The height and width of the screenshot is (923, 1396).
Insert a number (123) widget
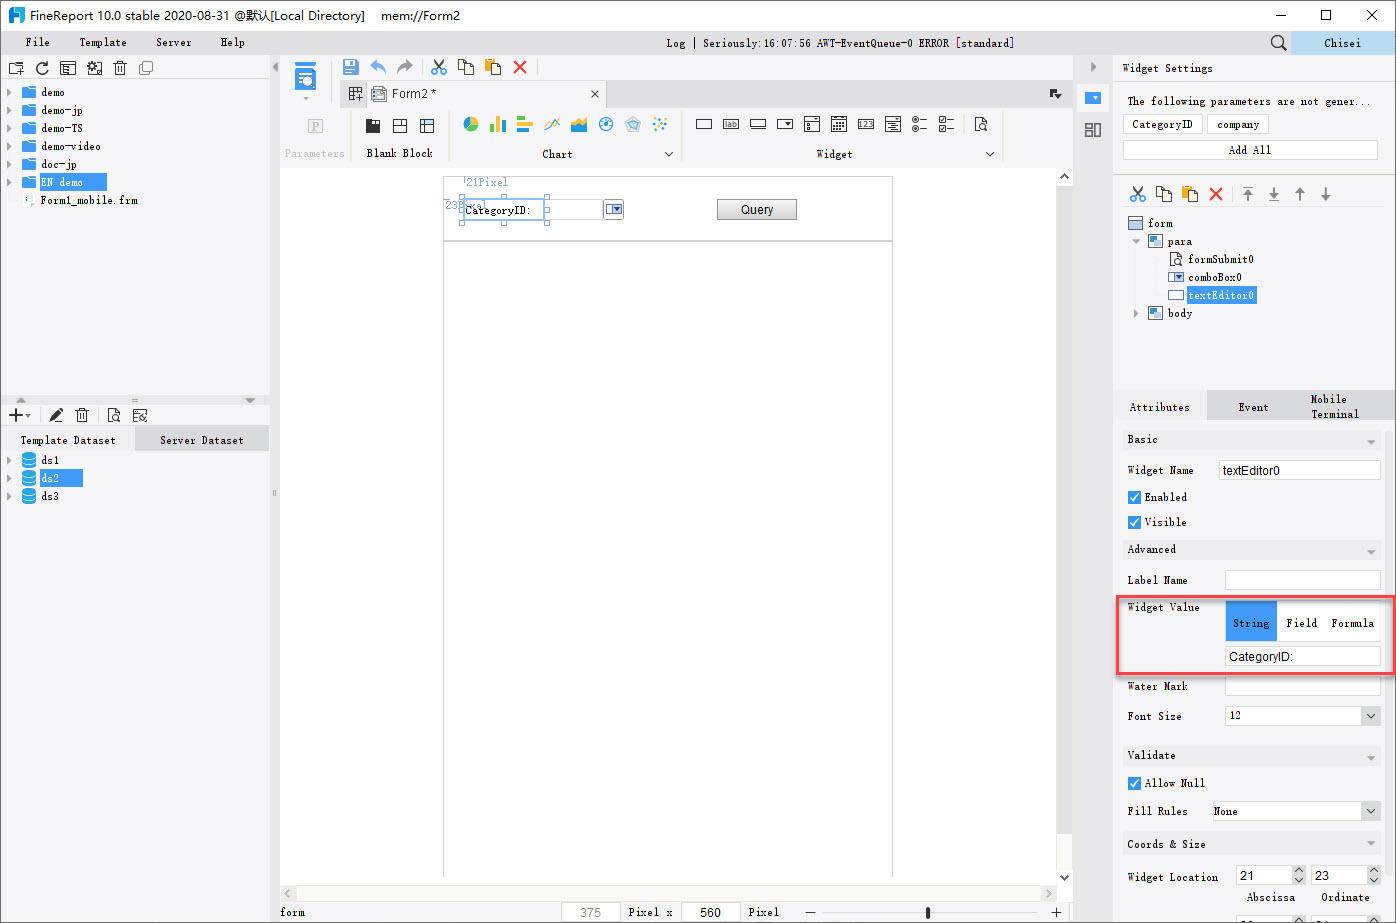[x=866, y=124]
